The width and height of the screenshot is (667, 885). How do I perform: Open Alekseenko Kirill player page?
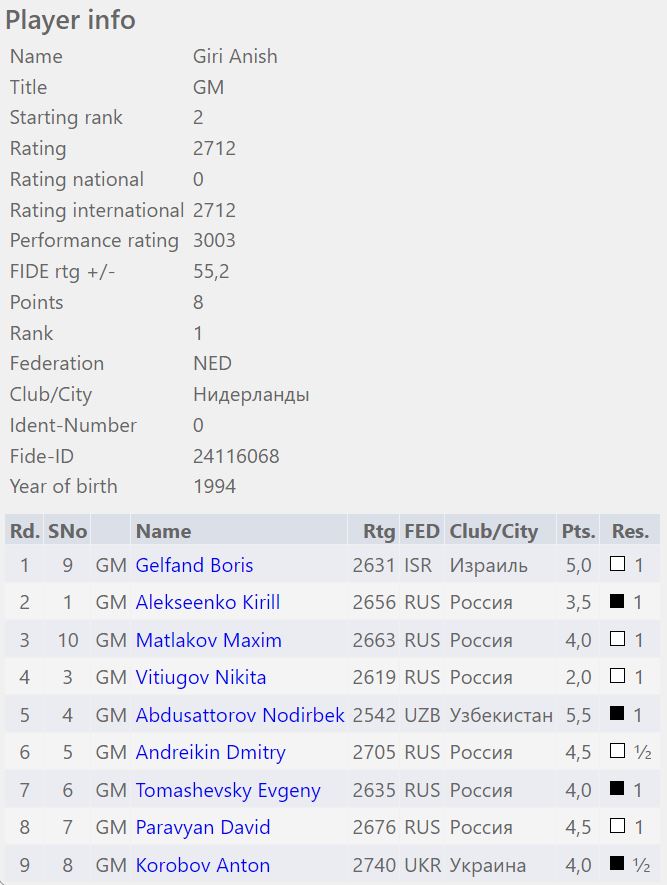tap(207, 602)
